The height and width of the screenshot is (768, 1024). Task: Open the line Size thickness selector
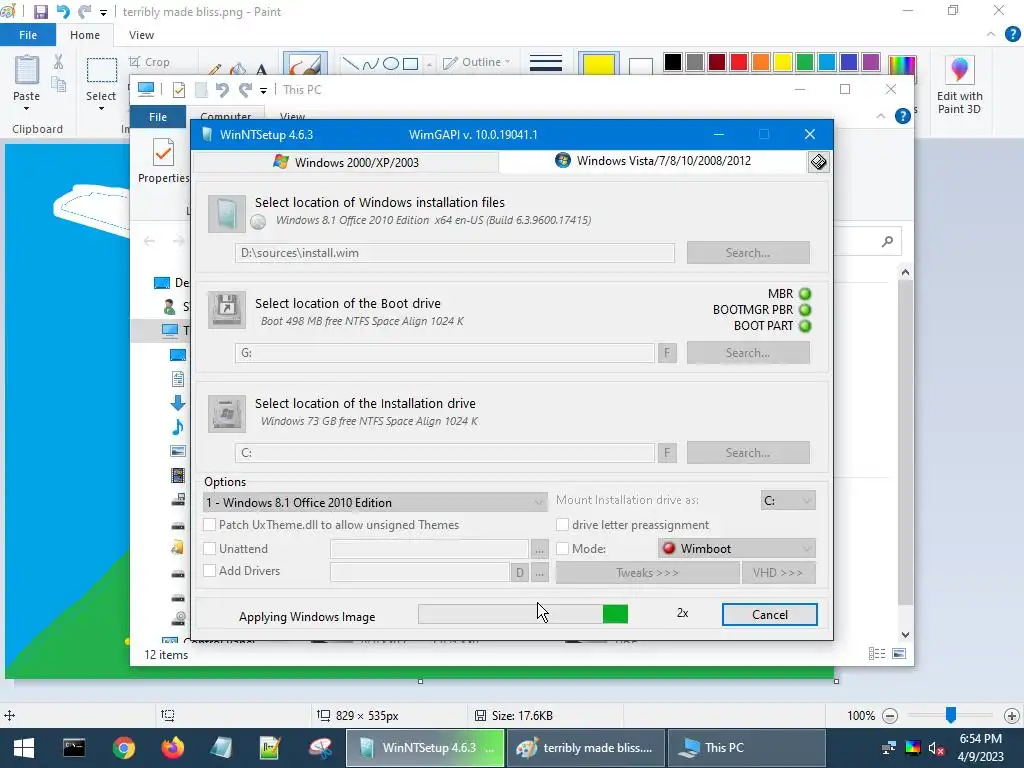[546, 63]
